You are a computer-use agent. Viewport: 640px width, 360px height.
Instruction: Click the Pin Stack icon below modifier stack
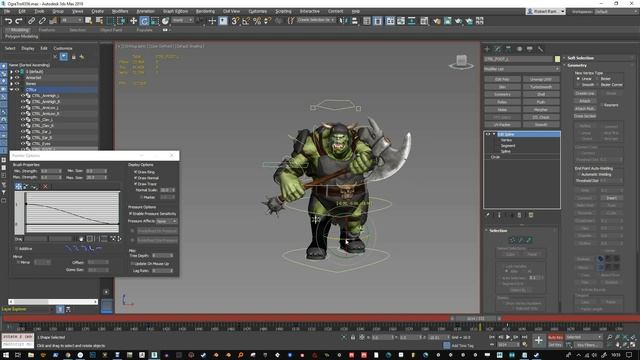487,215
